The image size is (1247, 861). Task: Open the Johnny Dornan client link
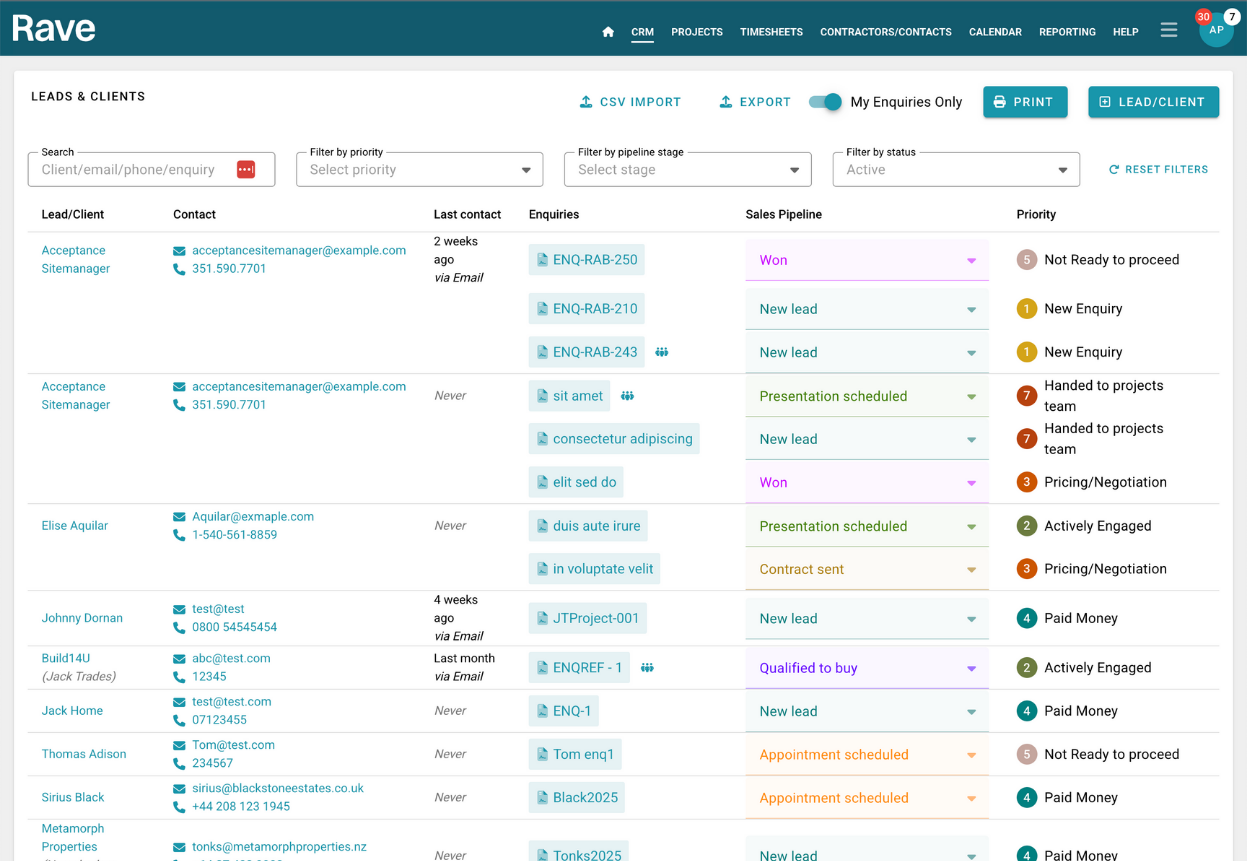82,618
